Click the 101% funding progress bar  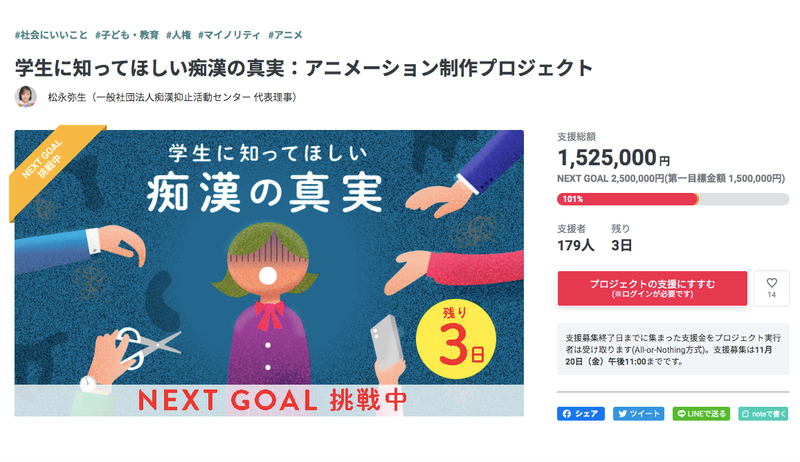673,199
